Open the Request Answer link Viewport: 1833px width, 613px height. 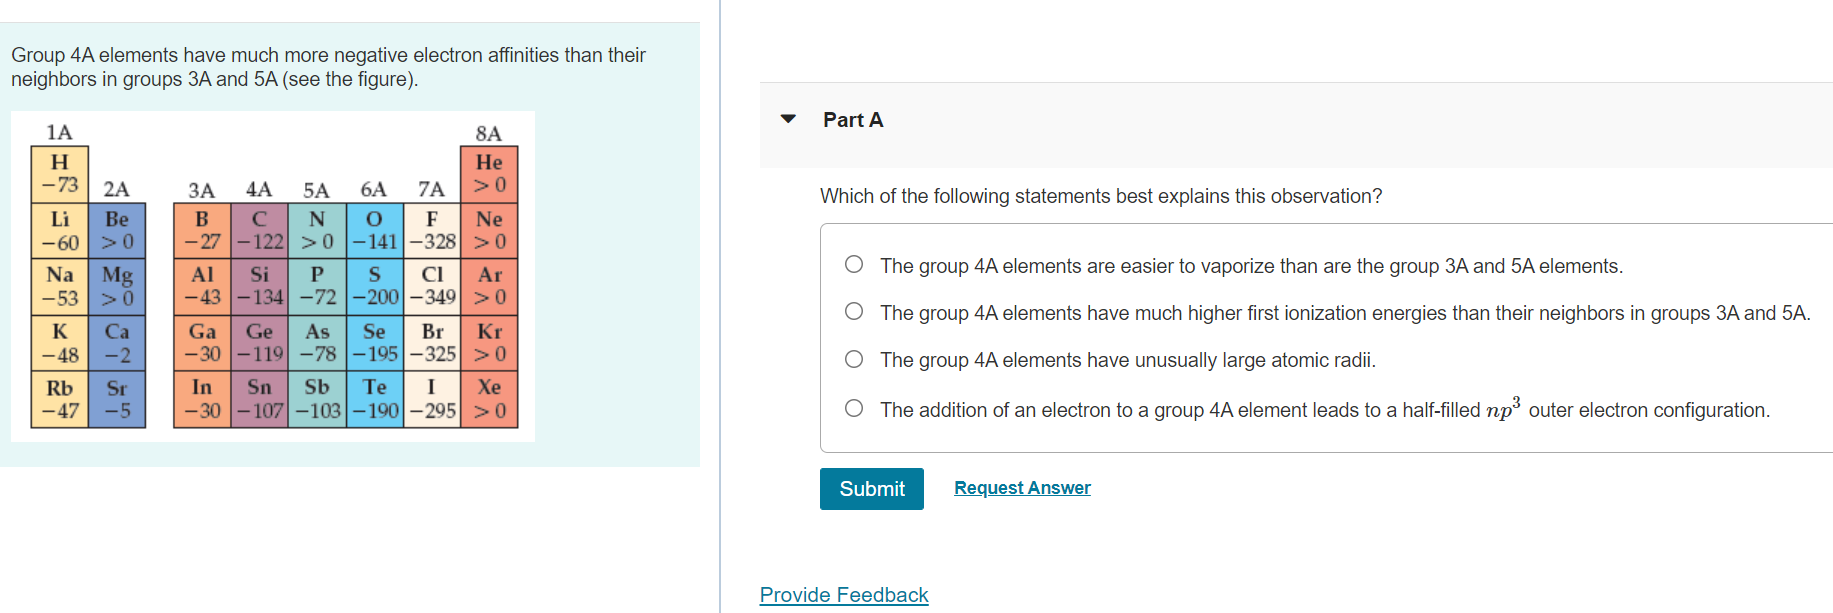tap(1021, 487)
